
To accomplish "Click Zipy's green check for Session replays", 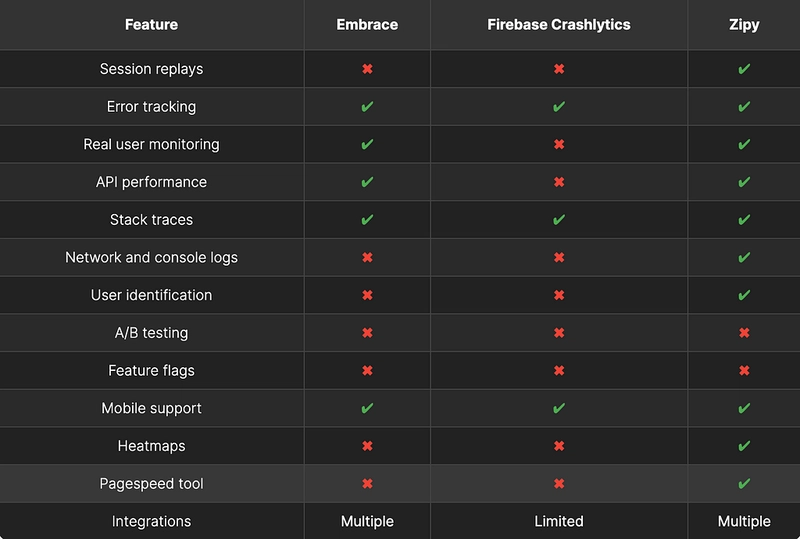I will coord(744,69).
